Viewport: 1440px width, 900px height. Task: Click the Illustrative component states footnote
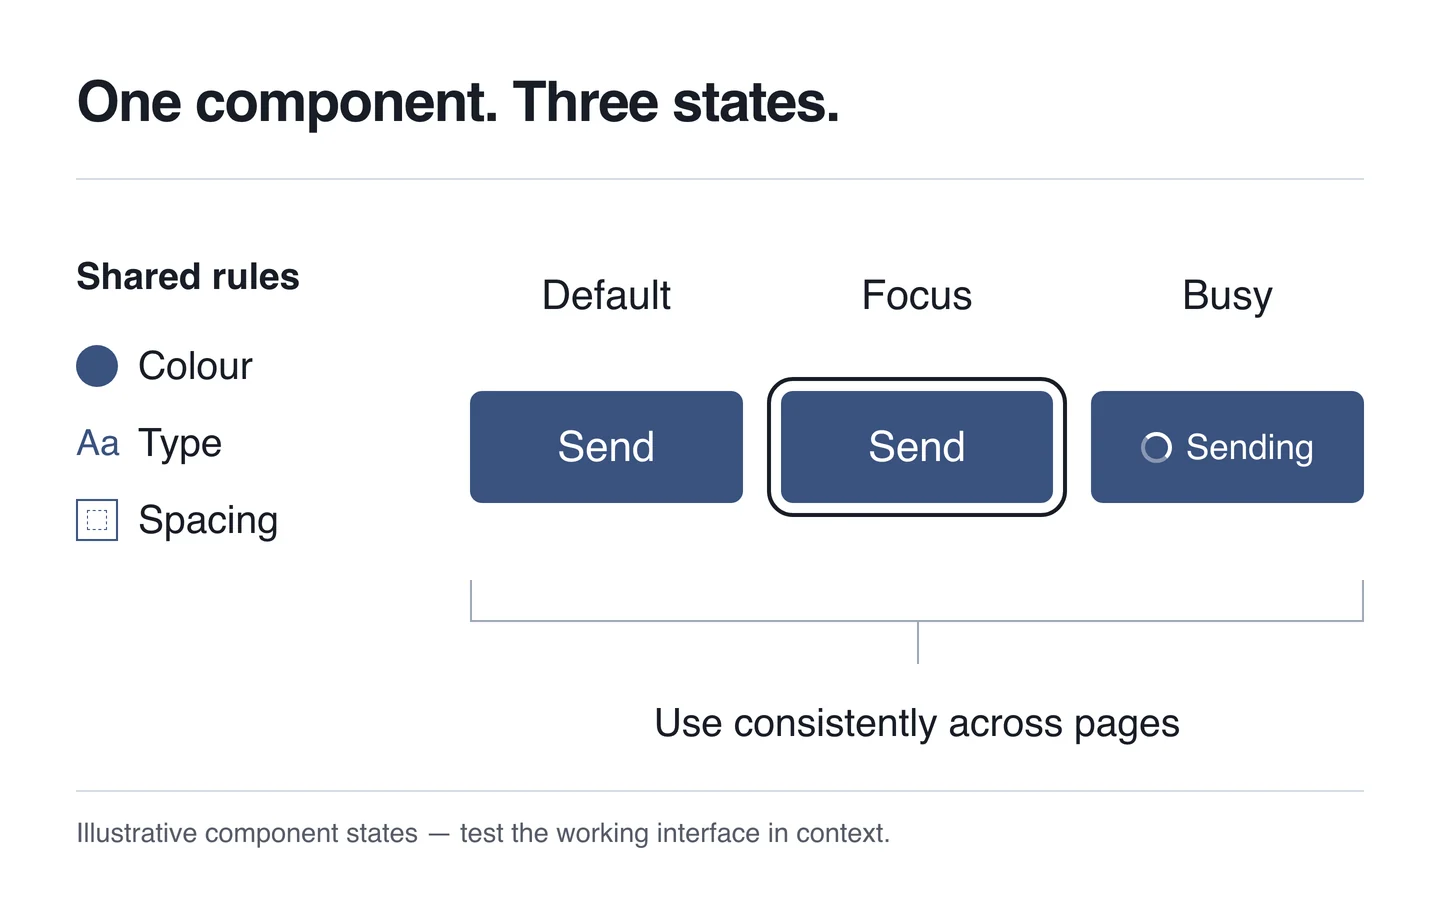[483, 833]
